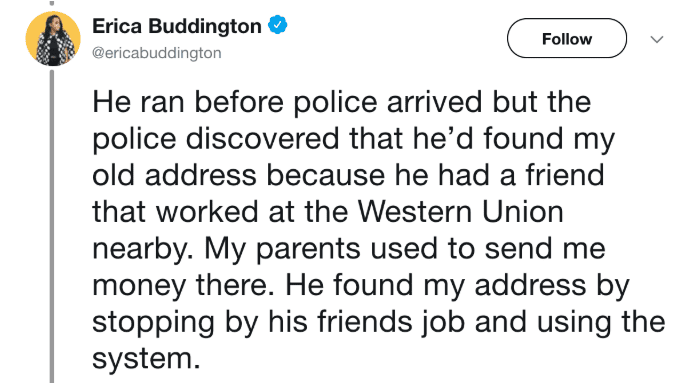Click the words "that worked at" in tweet
The image size is (693, 383).
pos(193,212)
